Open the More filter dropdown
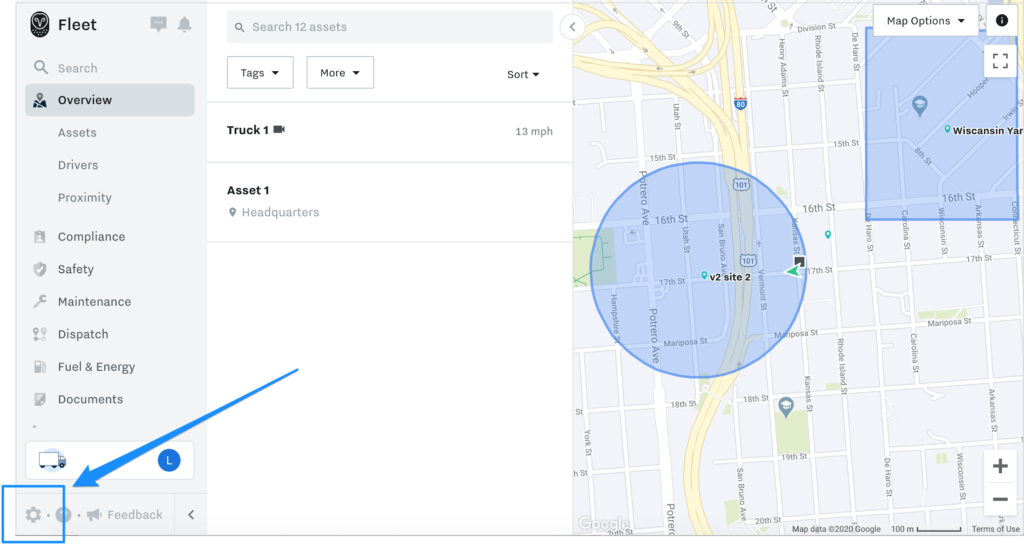Viewport: 1024px width, 544px height. 340,72
